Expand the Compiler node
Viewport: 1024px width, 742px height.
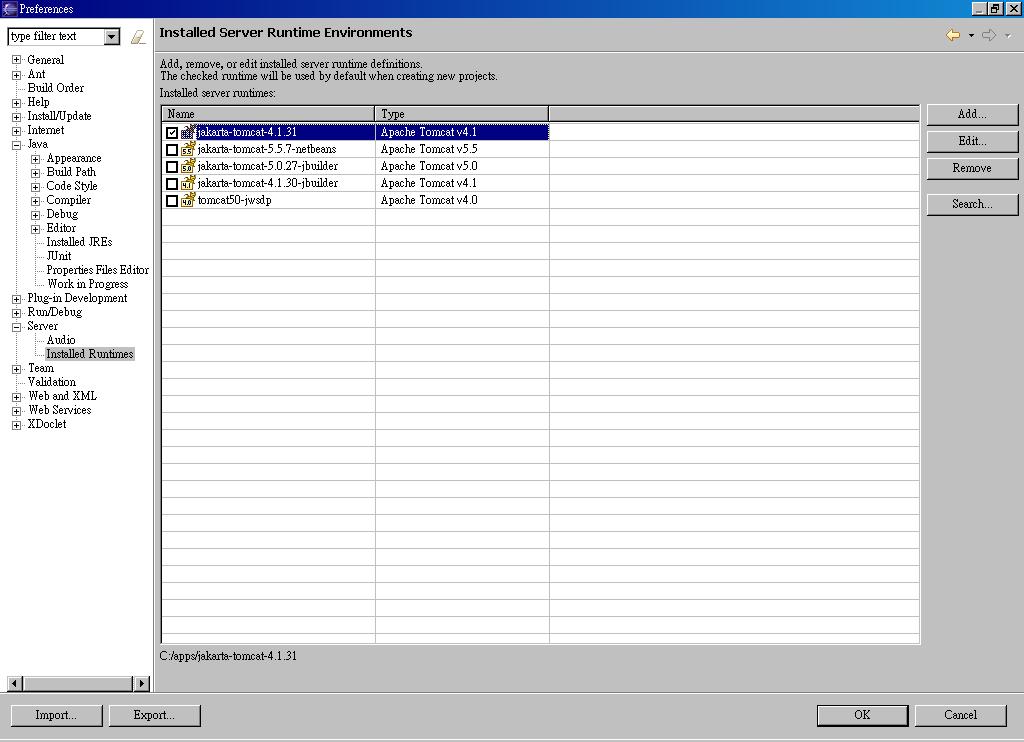click(35, 201)
